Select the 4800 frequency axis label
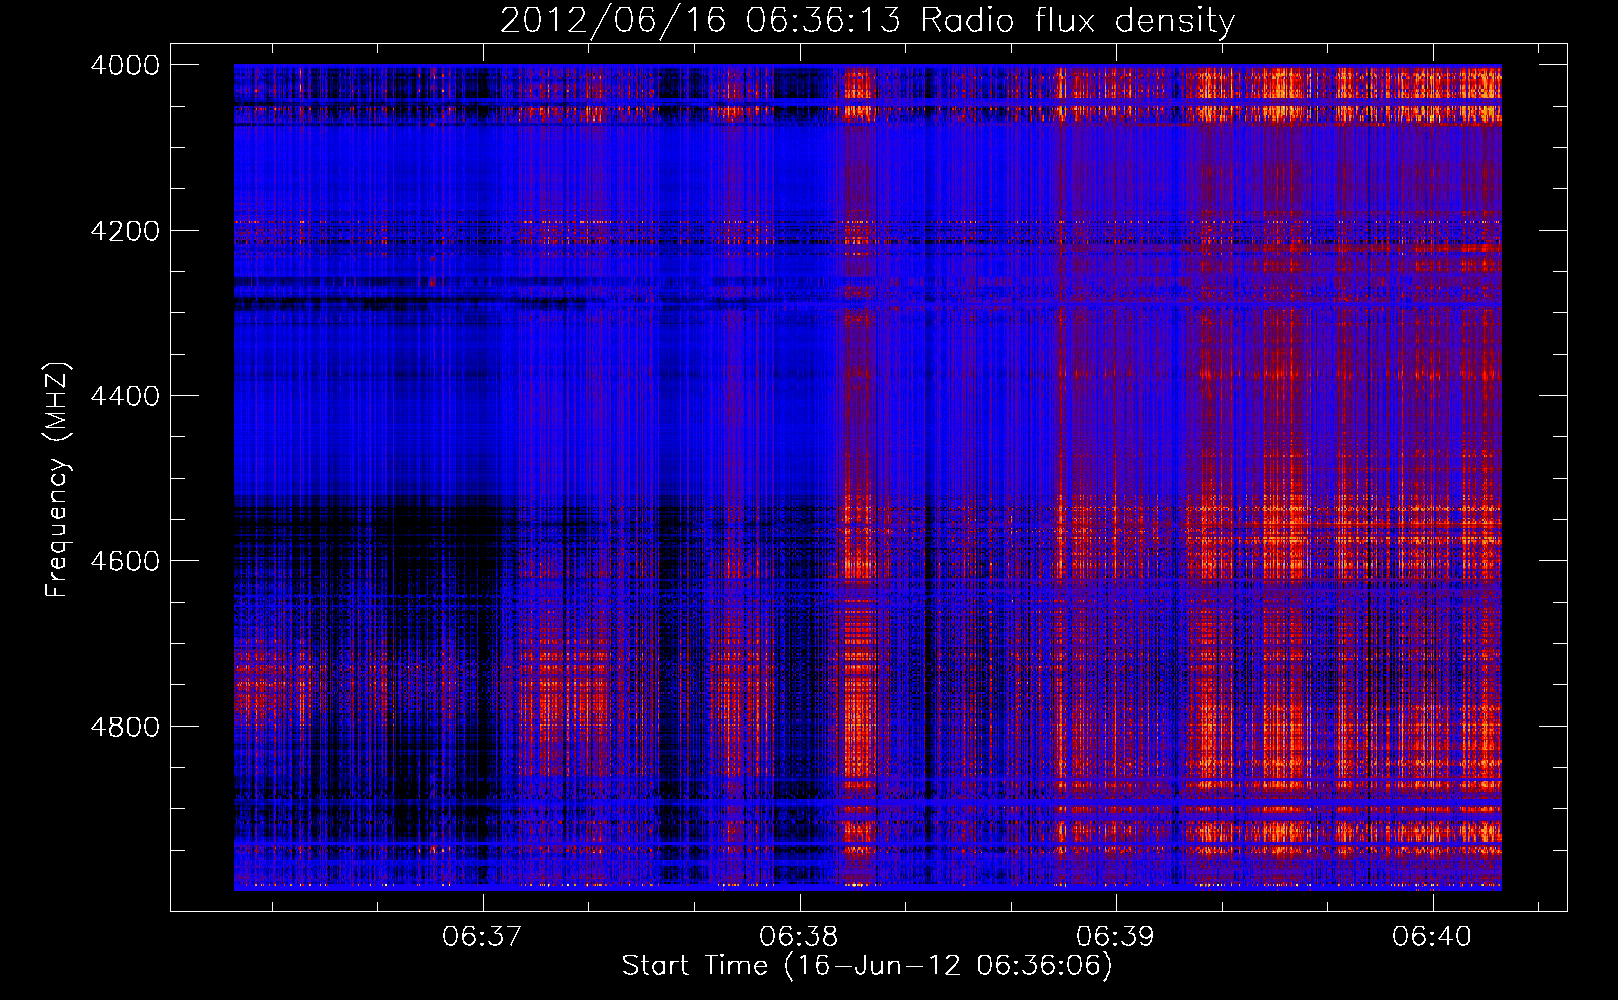The height and width of the screenshot is (1000, 1618). point(125,726)
